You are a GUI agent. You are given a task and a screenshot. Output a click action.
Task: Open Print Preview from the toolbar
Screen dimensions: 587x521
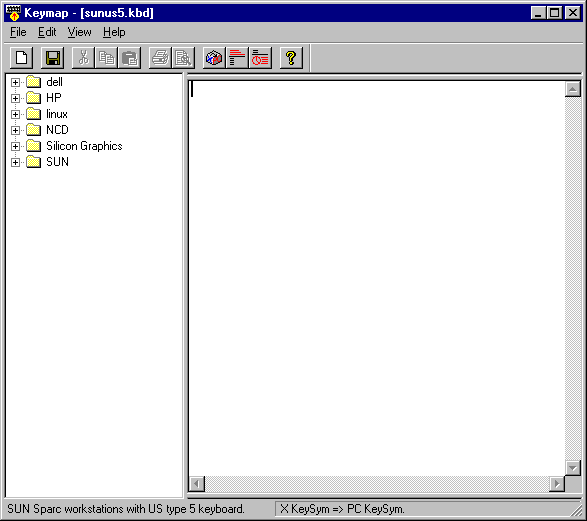tap(183, 58)
